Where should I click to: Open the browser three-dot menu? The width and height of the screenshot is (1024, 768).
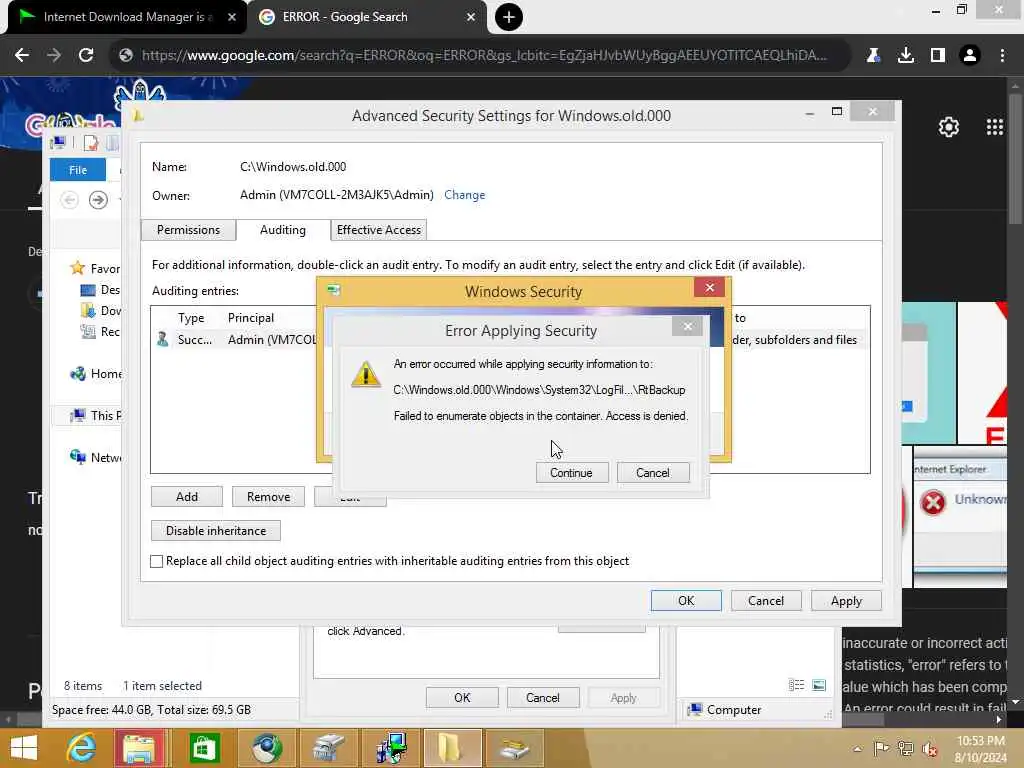[1002, 56]
